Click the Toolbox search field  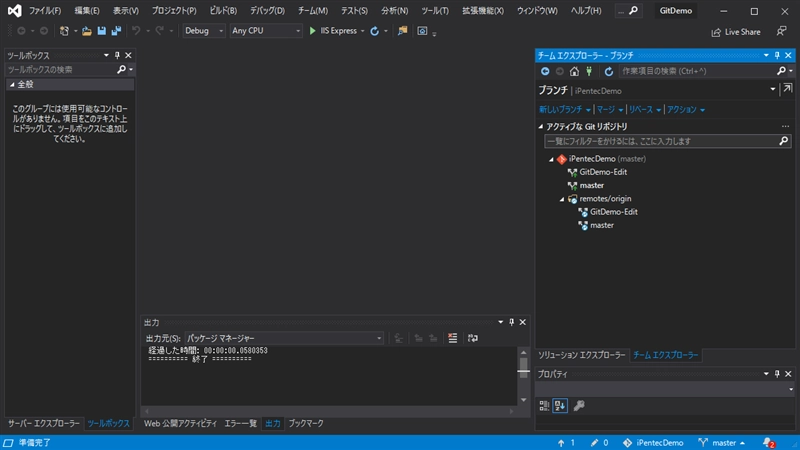61,69
